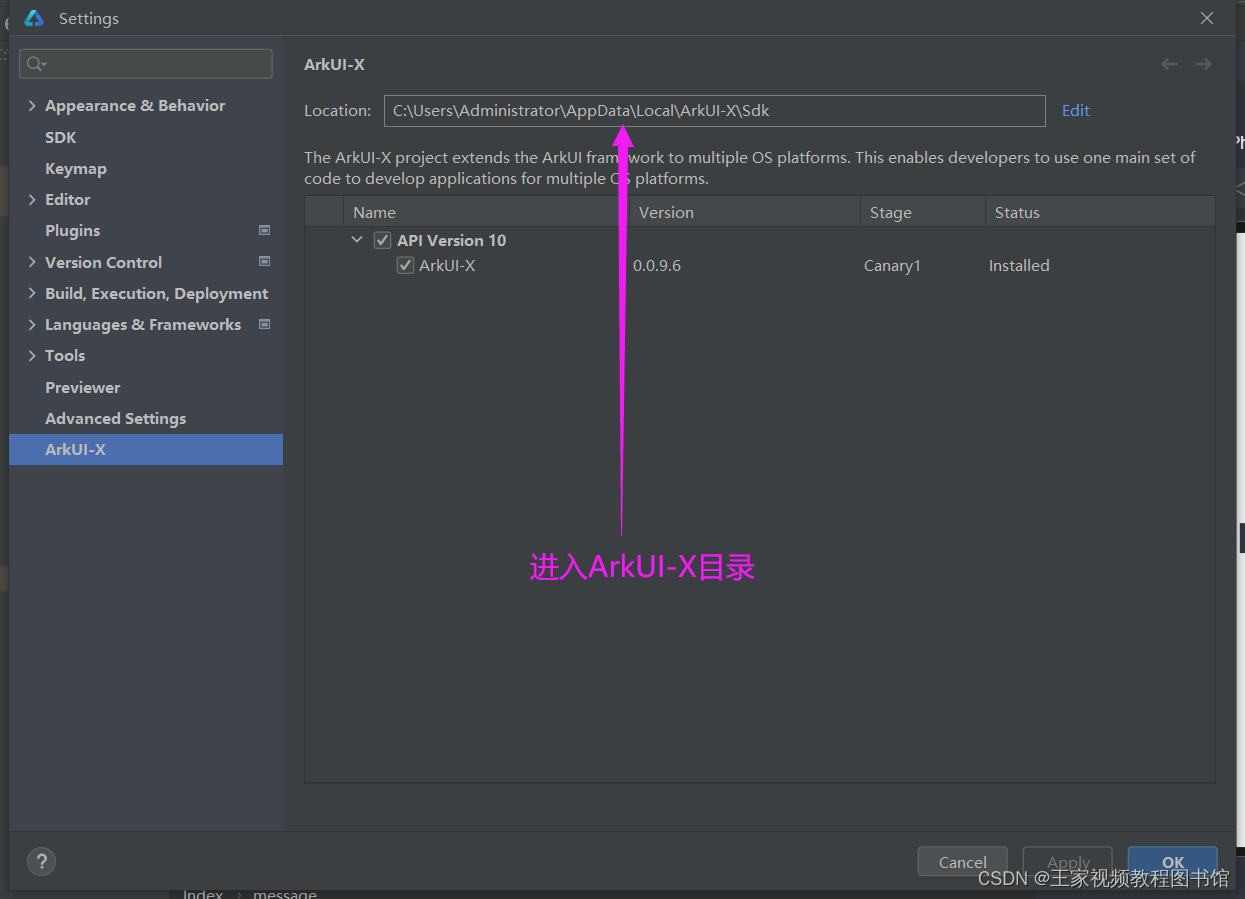Sort table by Stage column header

(x=923, y=212)
